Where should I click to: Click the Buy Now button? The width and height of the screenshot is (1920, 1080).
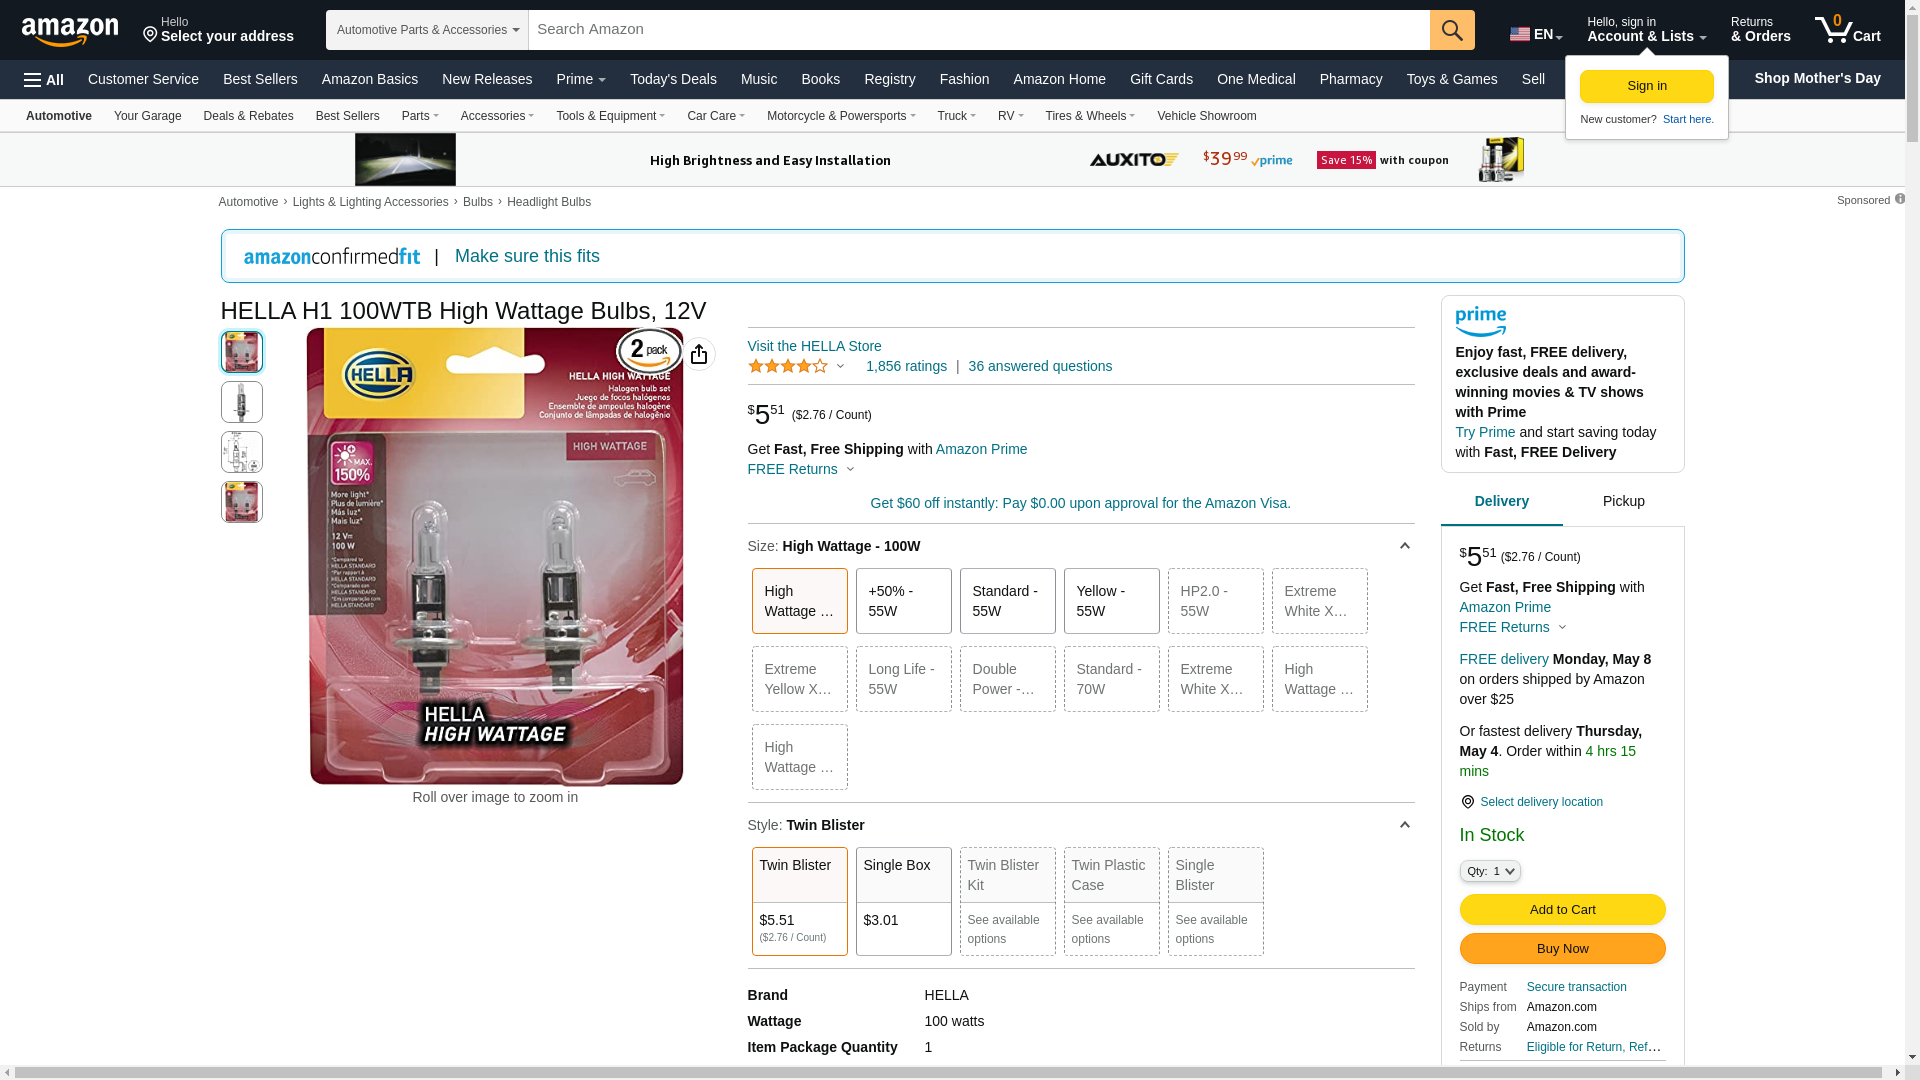(x=1563, y=949)
